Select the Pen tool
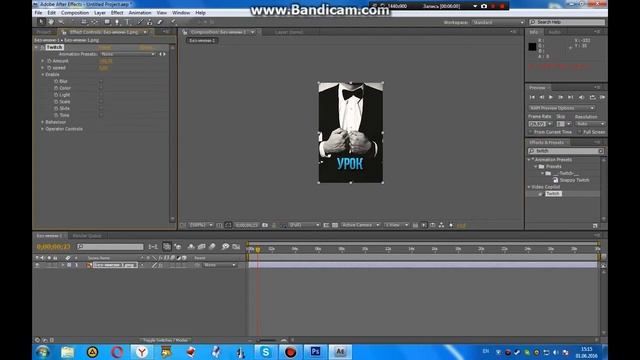This screenshot has width=640, height=360. 117,22
